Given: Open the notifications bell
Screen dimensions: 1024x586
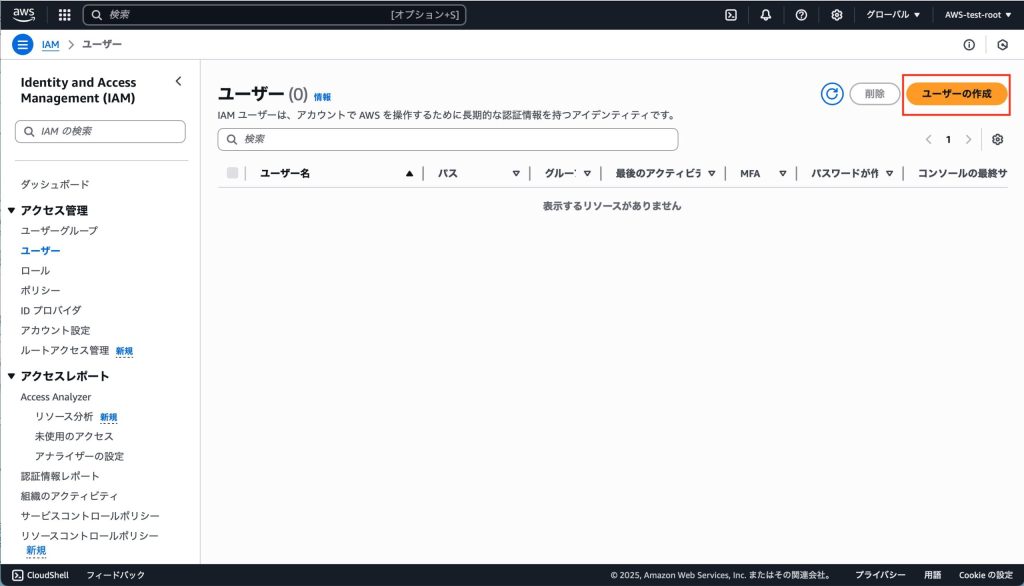Looking at the screenshot, I should tap(765, 14).
